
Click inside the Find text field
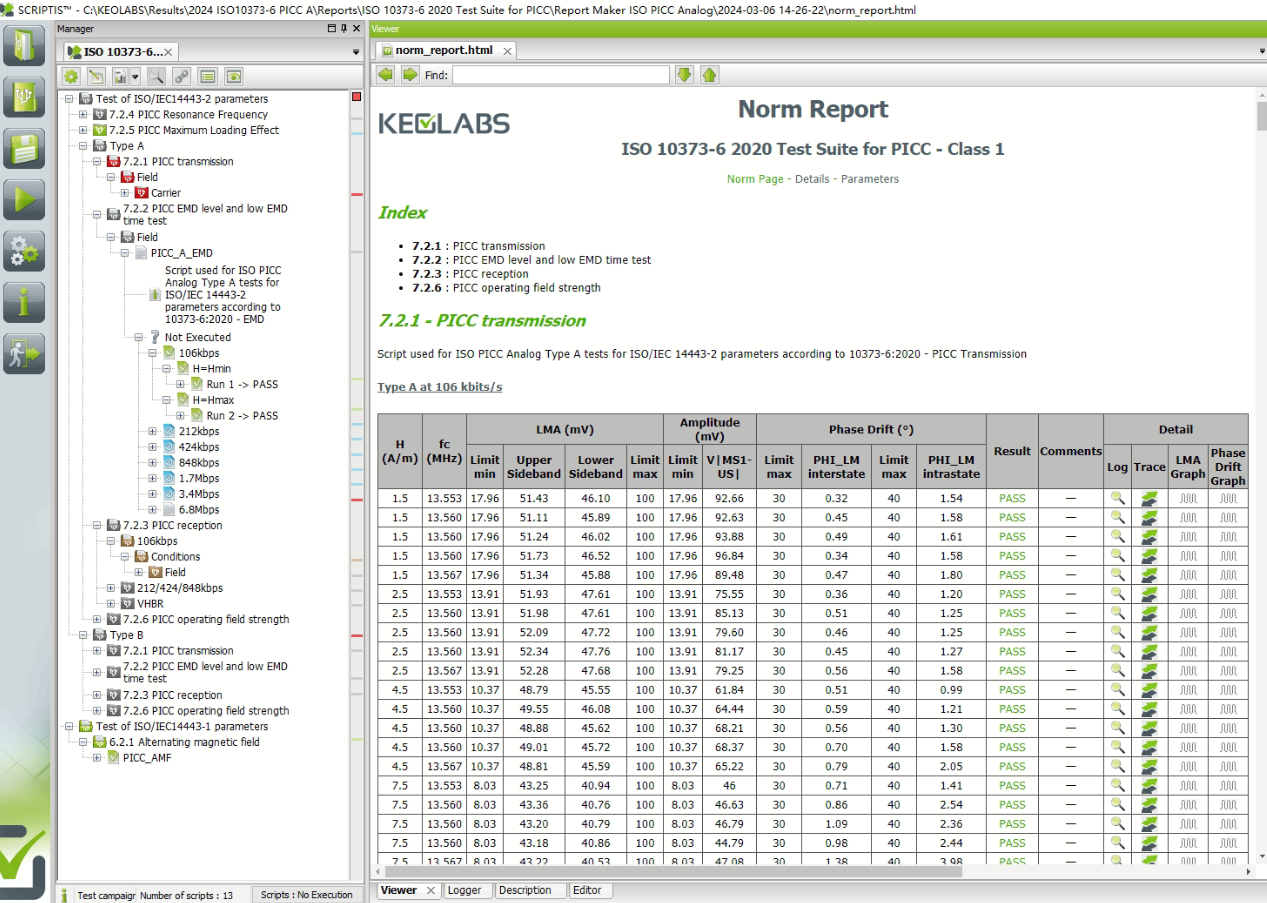click(560, 75)
